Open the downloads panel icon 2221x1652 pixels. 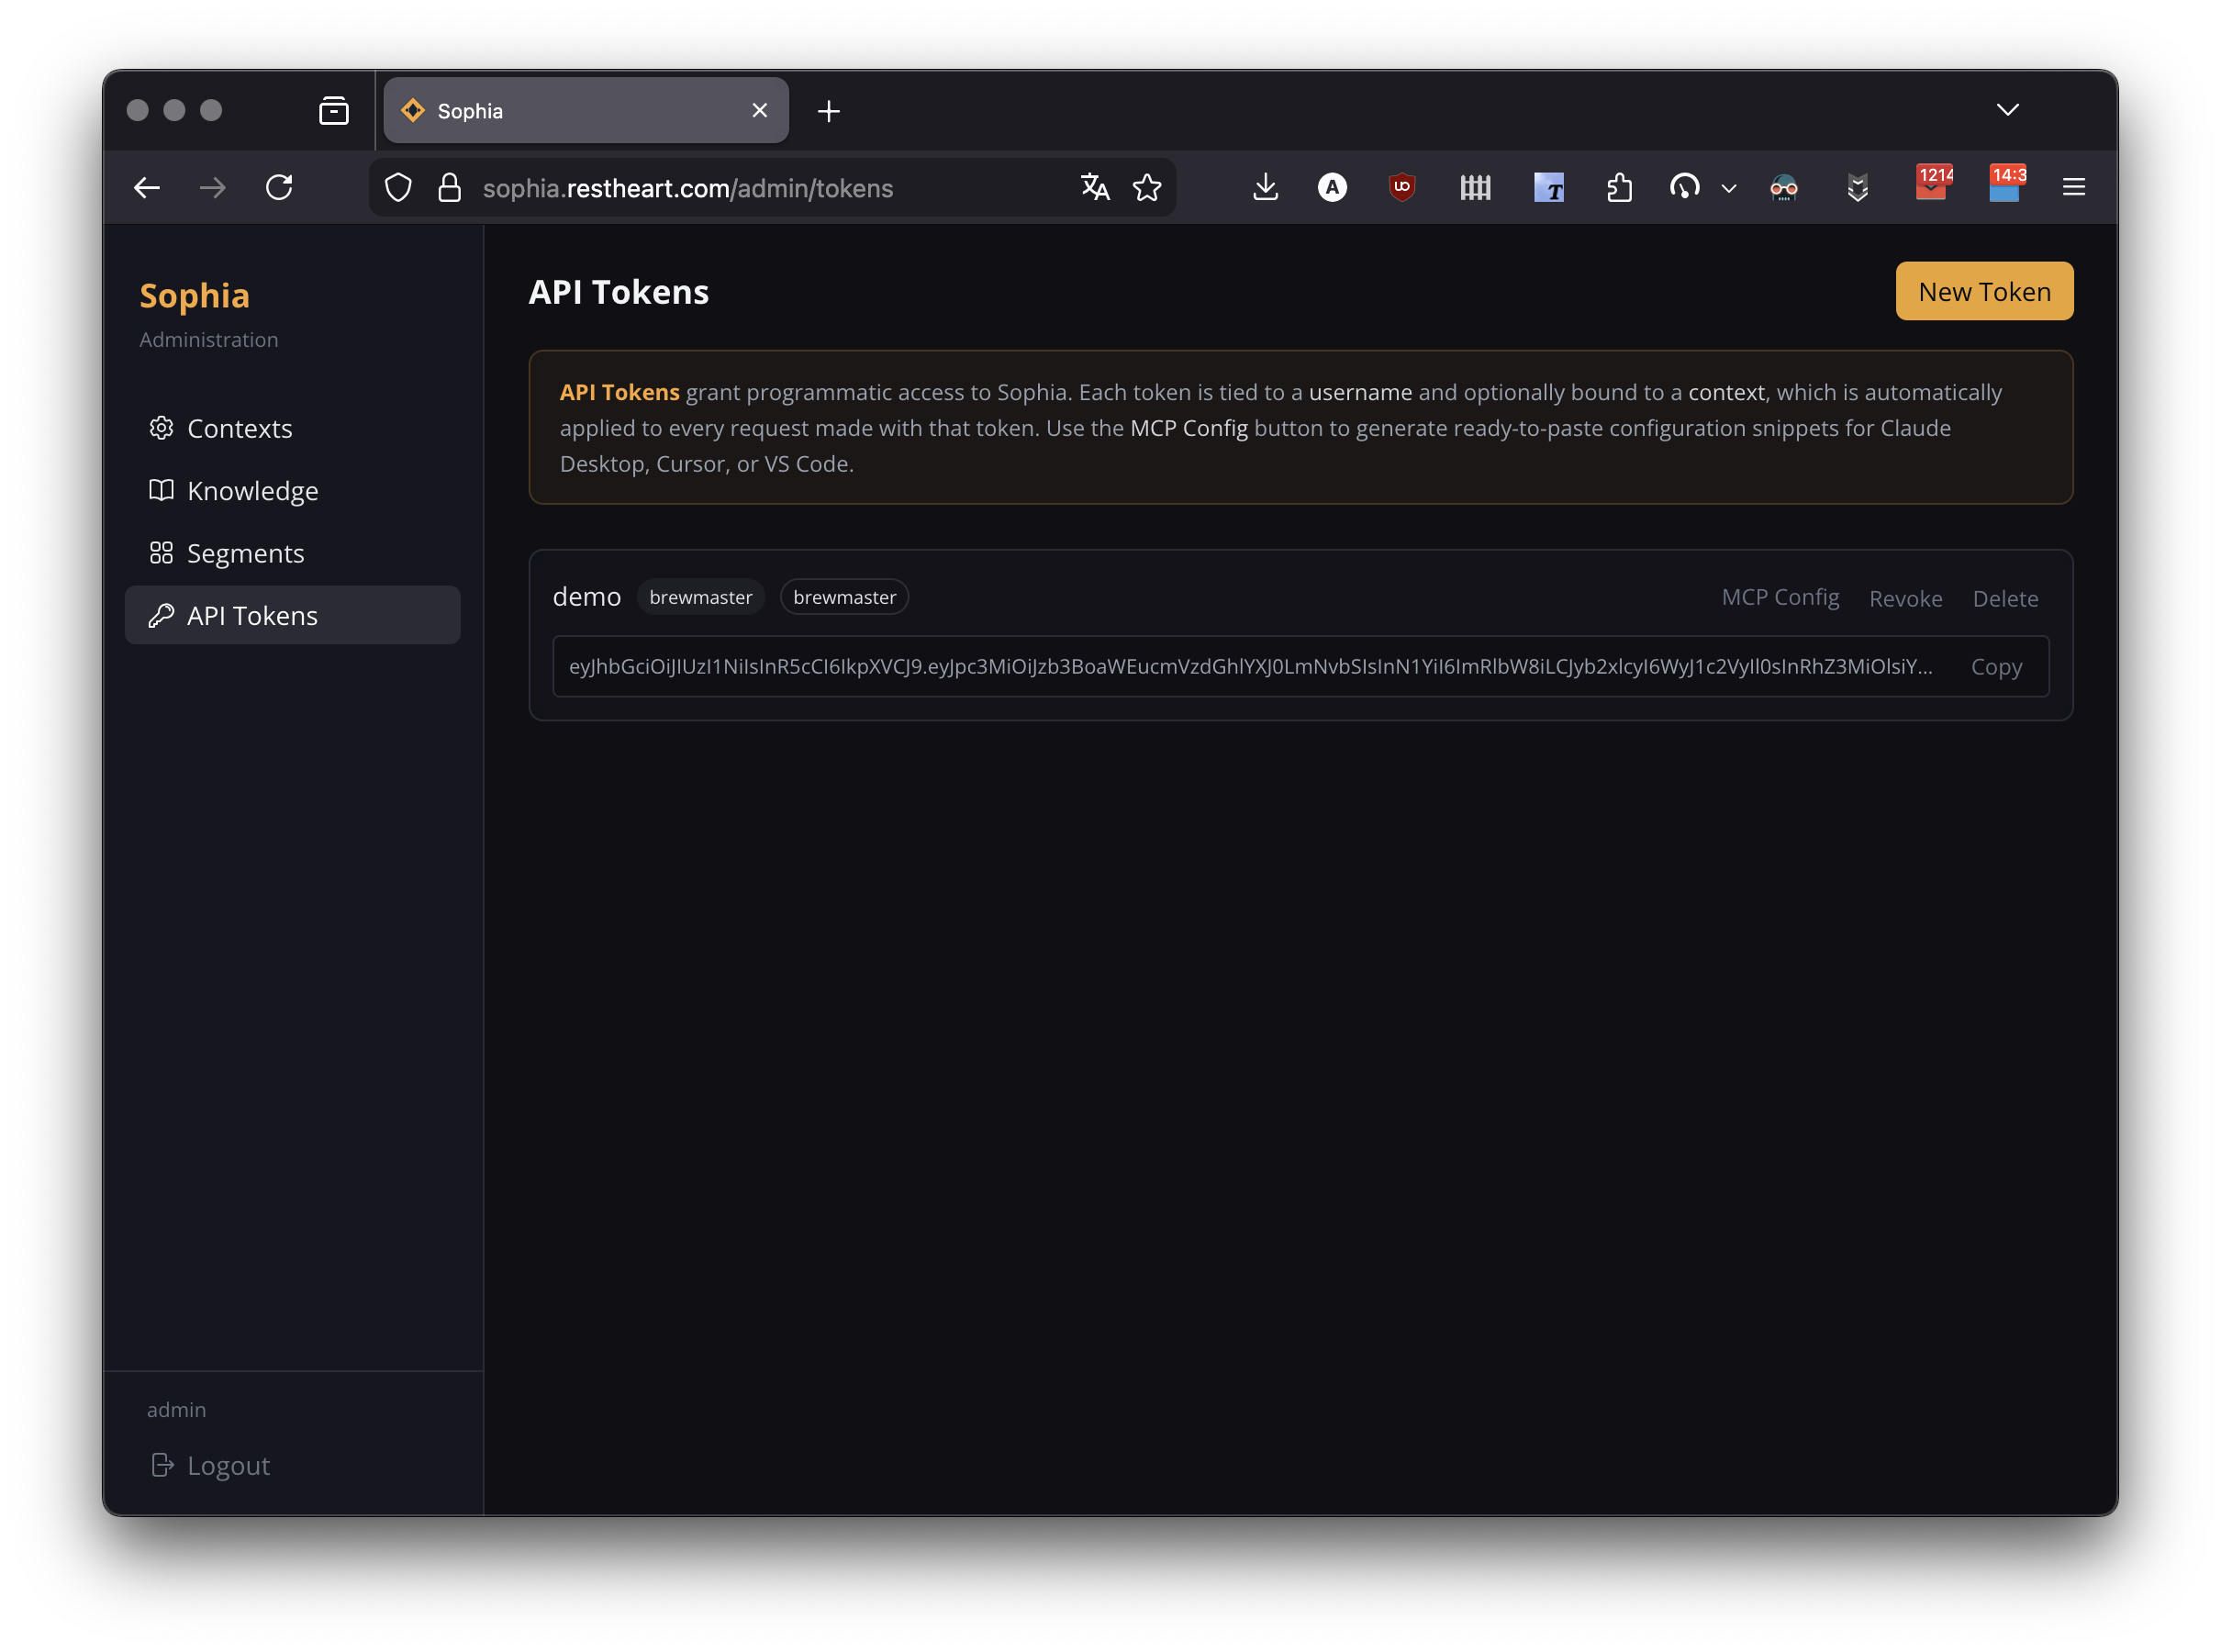click(1265, 187)
